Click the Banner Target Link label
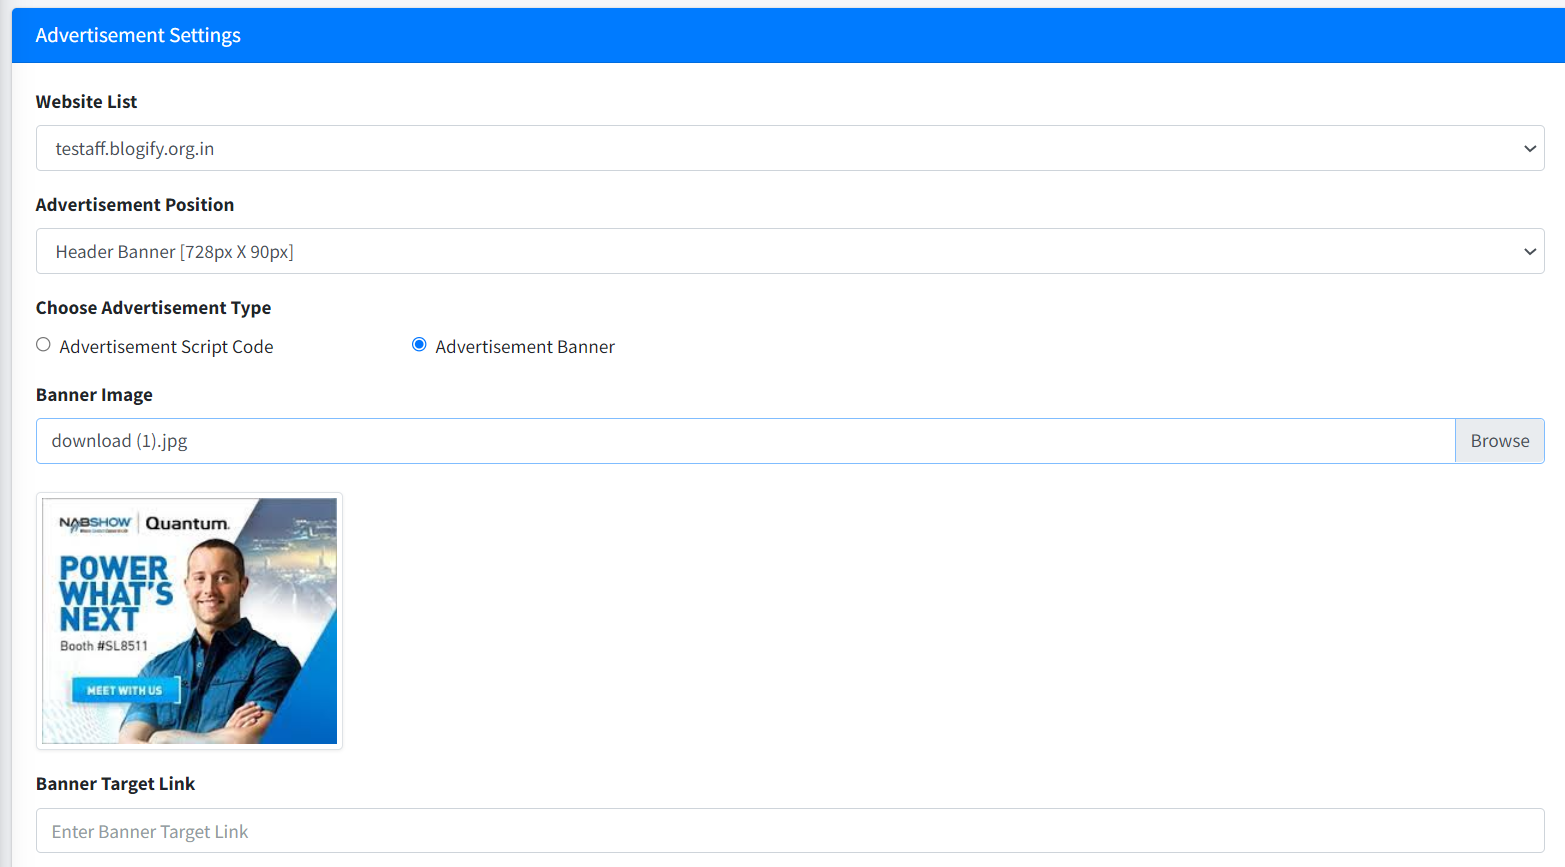This screenshot has height=867, width=1565. click(115, 784)
